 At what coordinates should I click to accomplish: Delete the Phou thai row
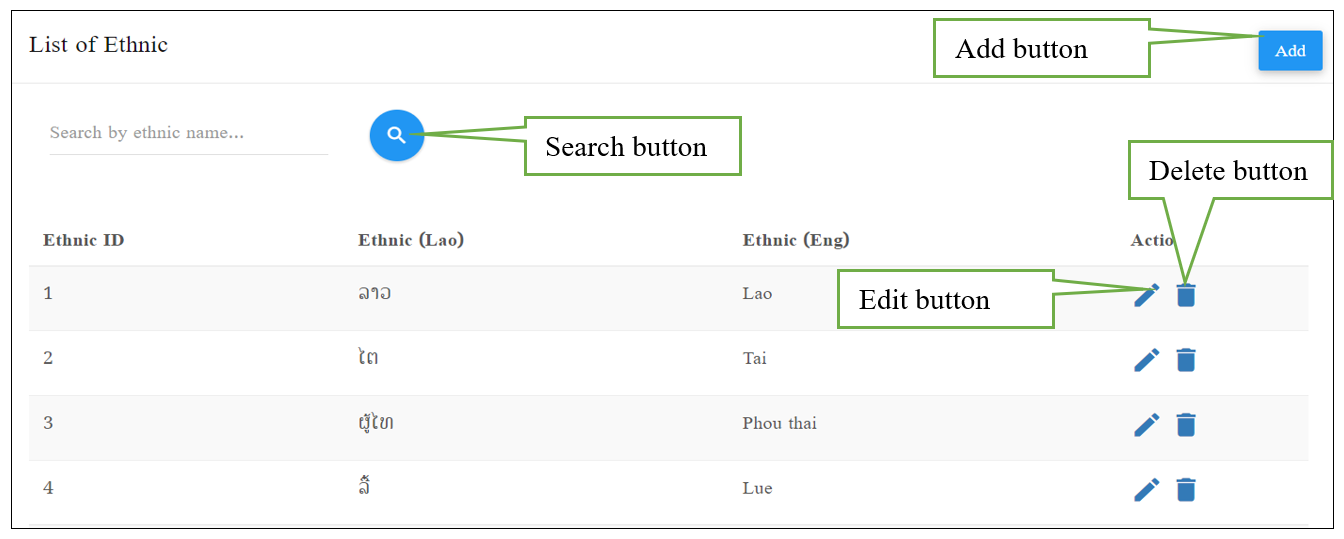[1186, 425]
